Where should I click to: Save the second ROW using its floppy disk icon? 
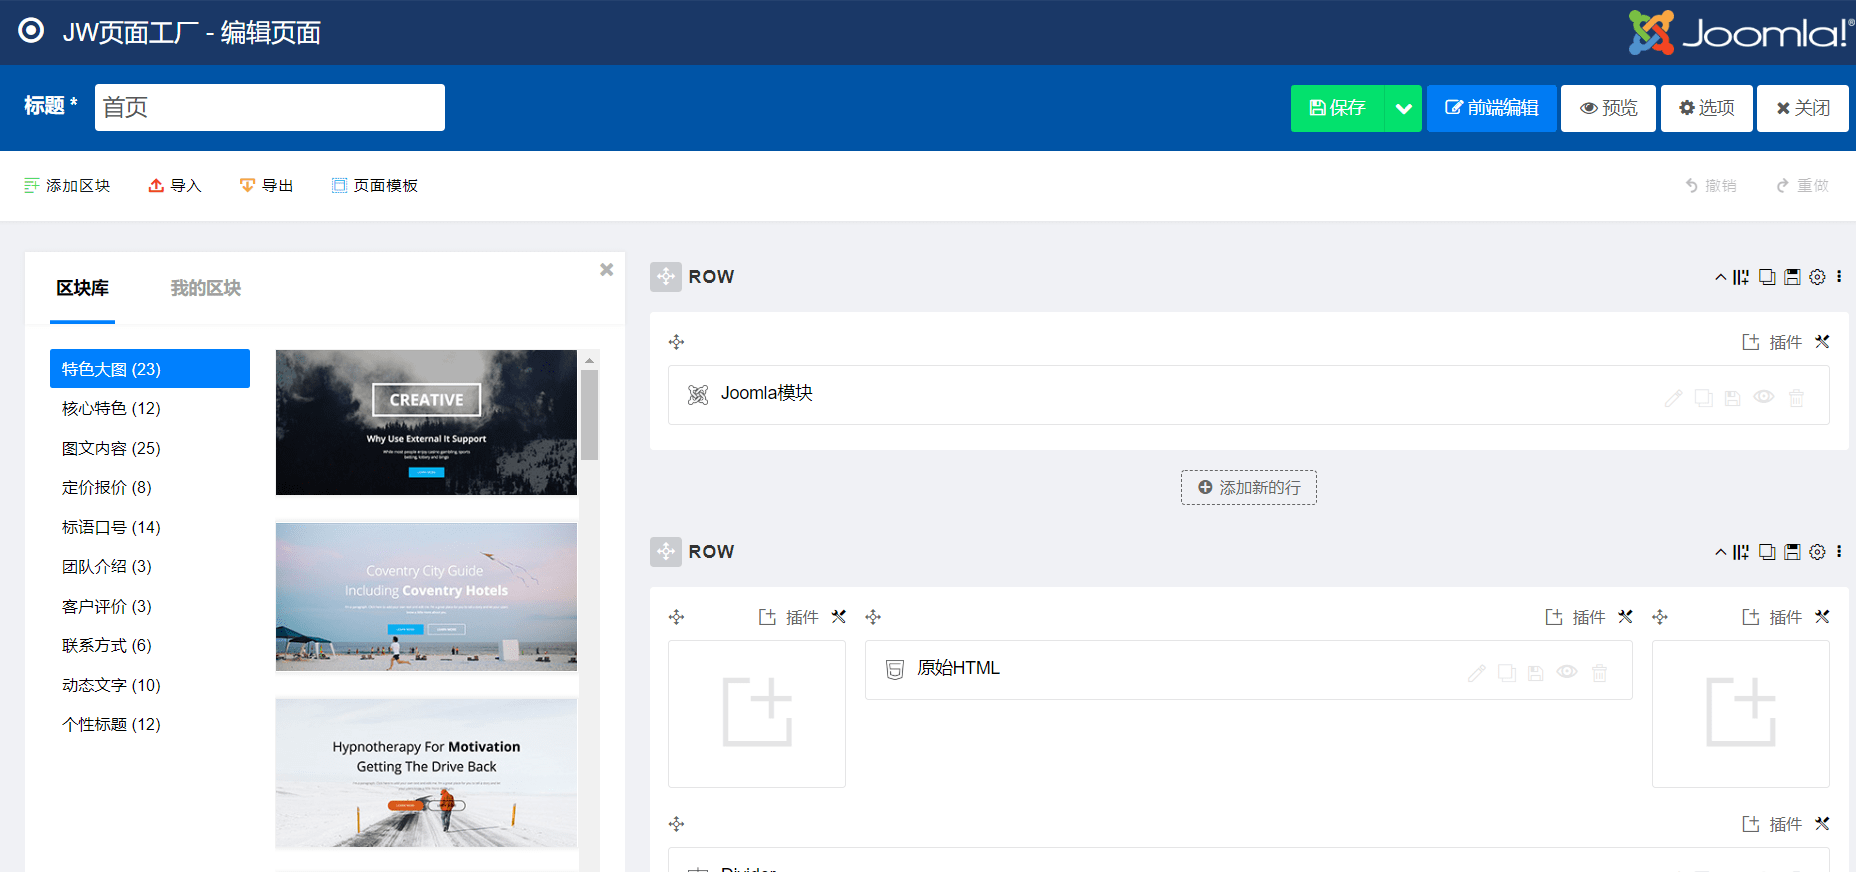(1792, 552)
